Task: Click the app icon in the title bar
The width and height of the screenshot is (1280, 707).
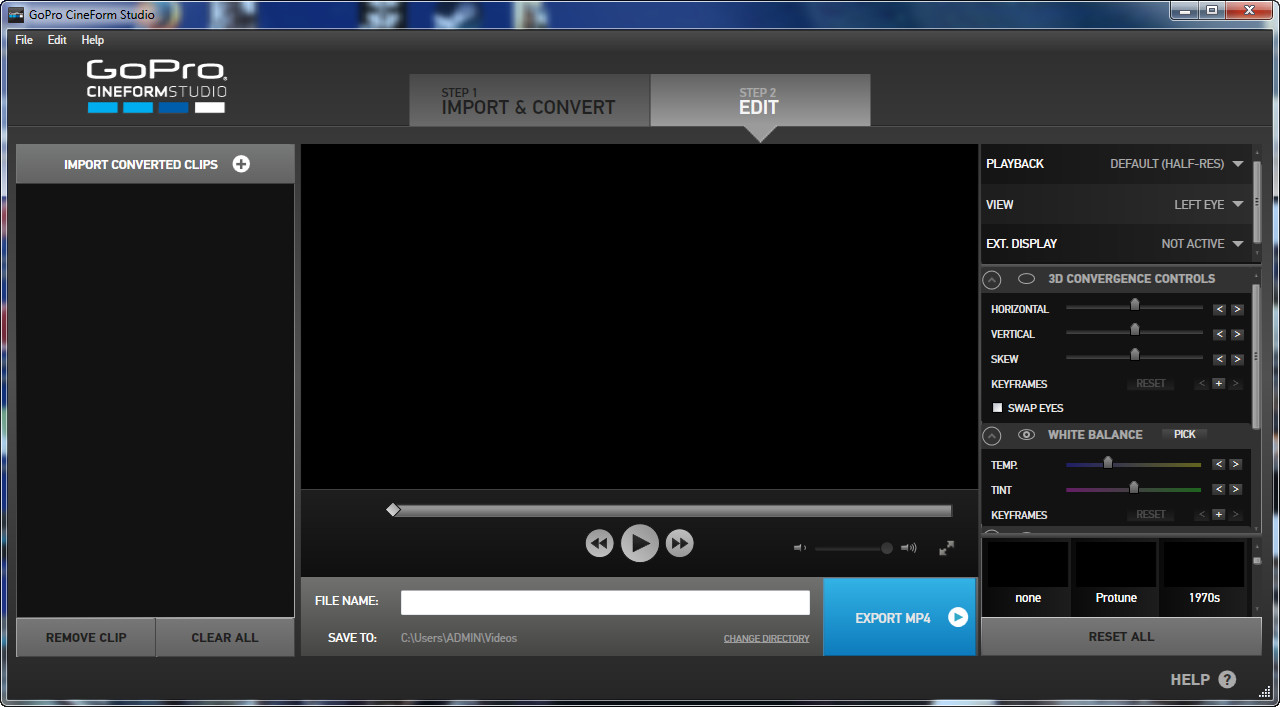Action: [16, 14]
